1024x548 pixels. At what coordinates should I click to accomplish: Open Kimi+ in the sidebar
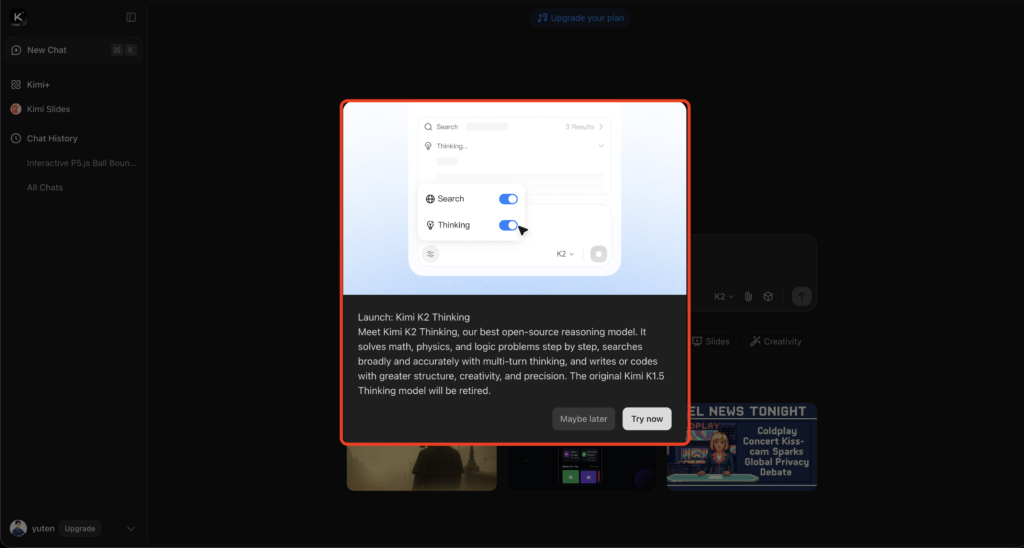pos(37,85)
